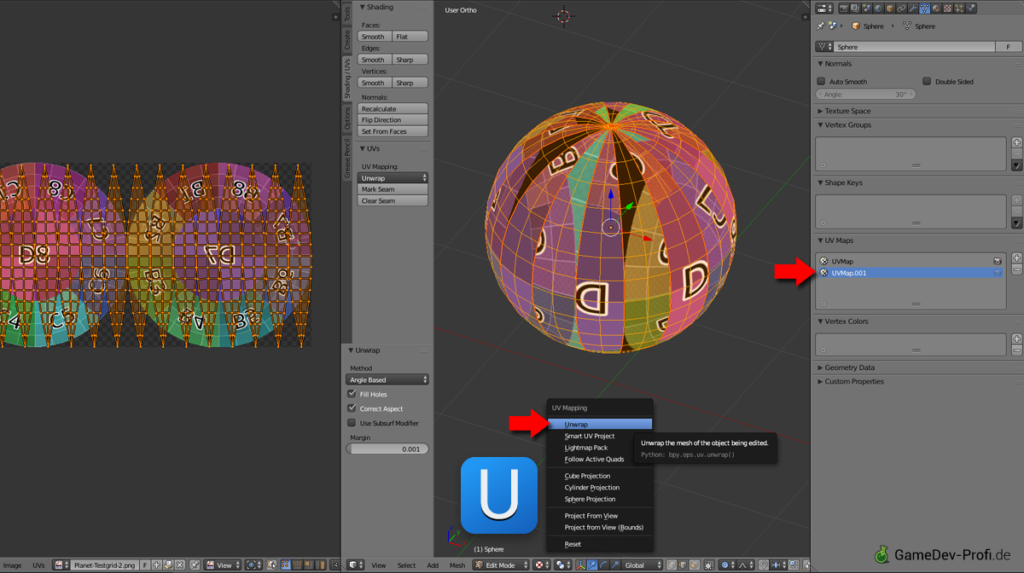Screen dimensions: 1024x573
Task: Click the Mark Seam button
Action: click(x=392, y=189)
